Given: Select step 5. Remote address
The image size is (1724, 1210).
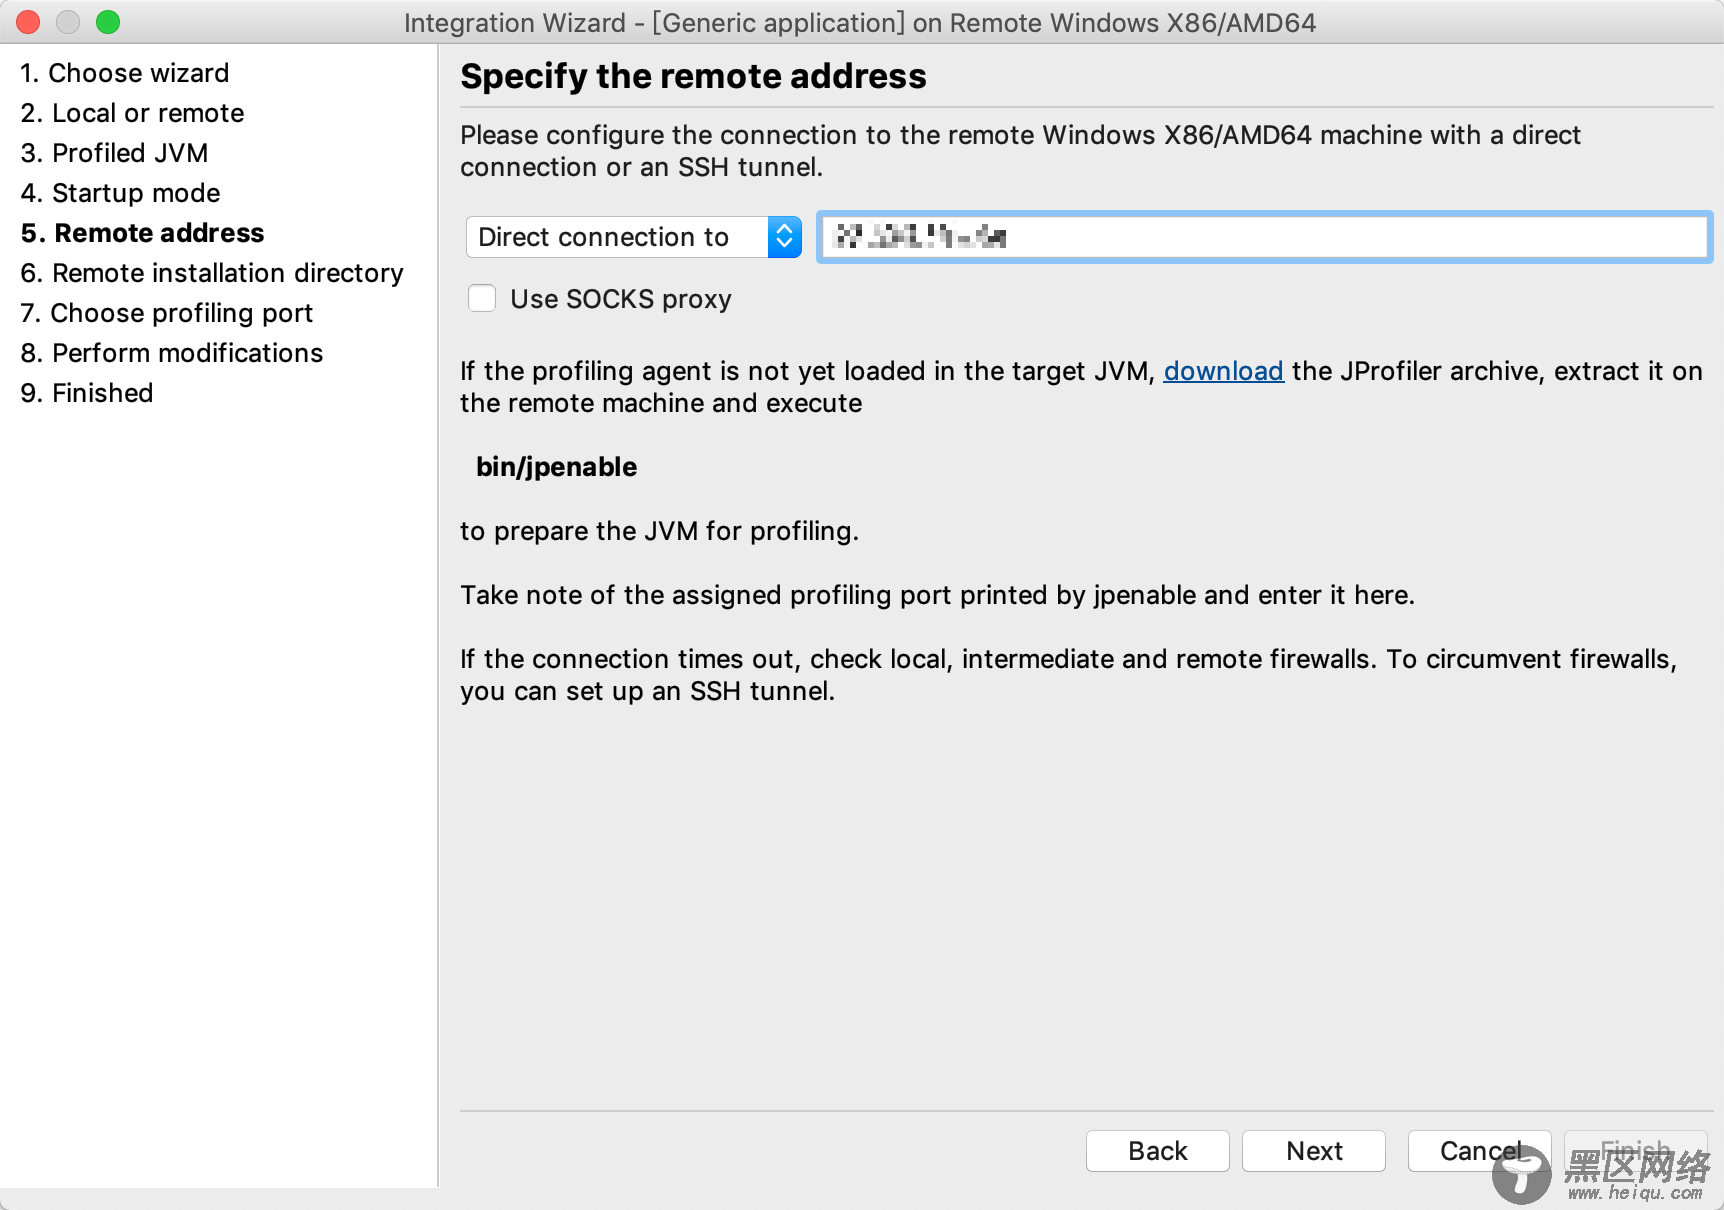Looking at the screenshot, I should [x=142, y=233].
